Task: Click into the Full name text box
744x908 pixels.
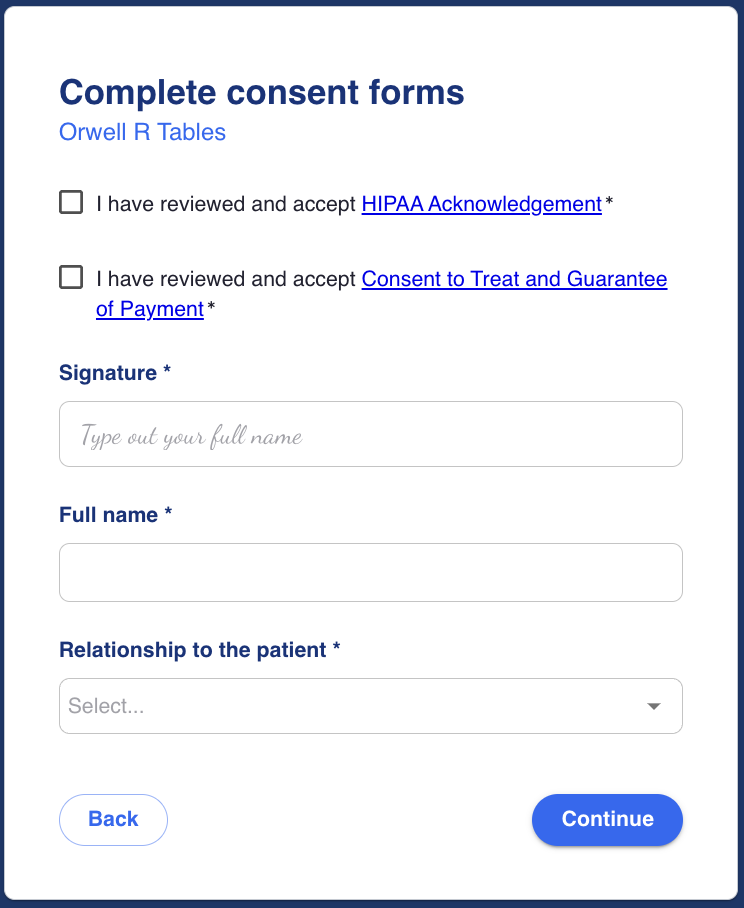Action: pyautogui.click(x=371, y=573)
